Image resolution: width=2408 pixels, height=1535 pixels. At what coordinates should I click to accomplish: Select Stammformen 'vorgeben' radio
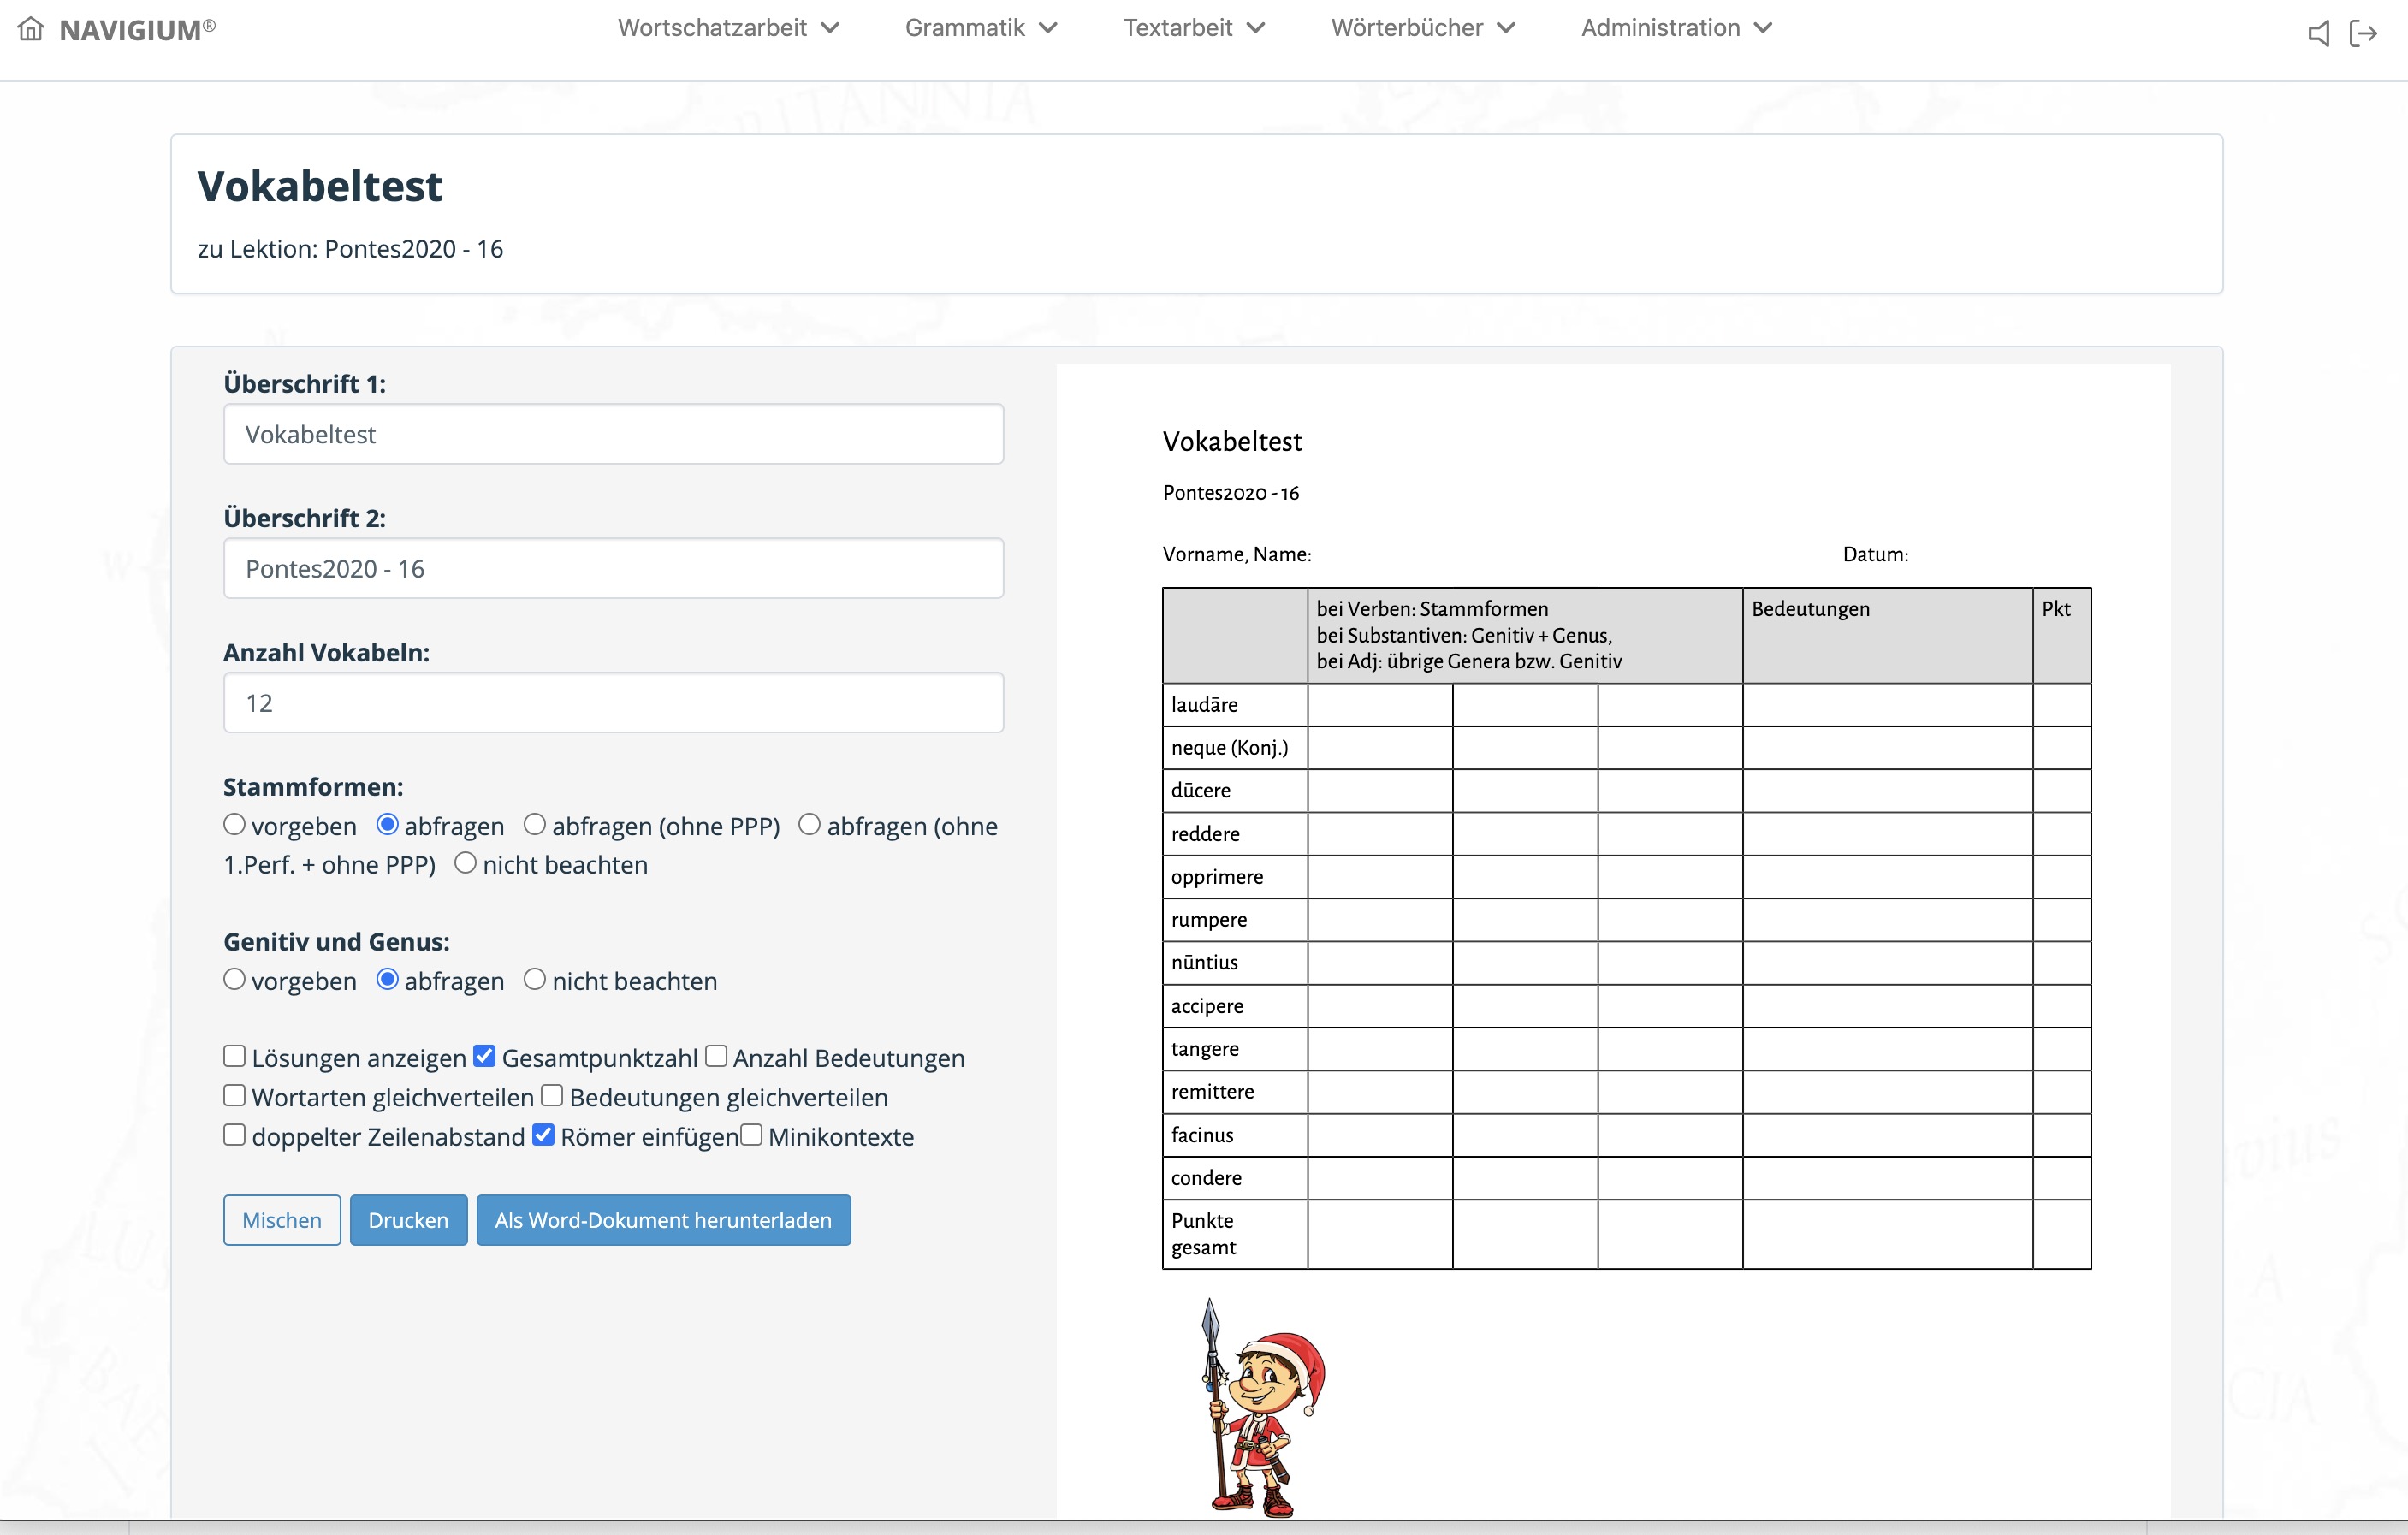click(234, 824)
